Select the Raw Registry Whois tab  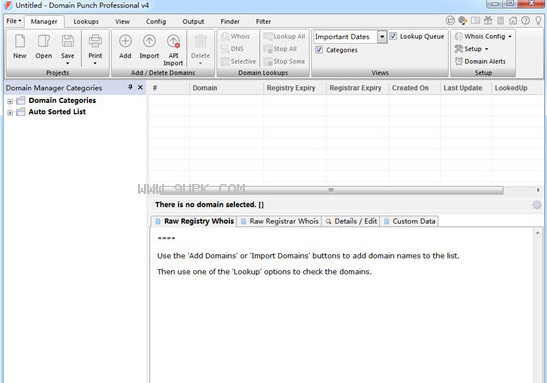point(194,221)
